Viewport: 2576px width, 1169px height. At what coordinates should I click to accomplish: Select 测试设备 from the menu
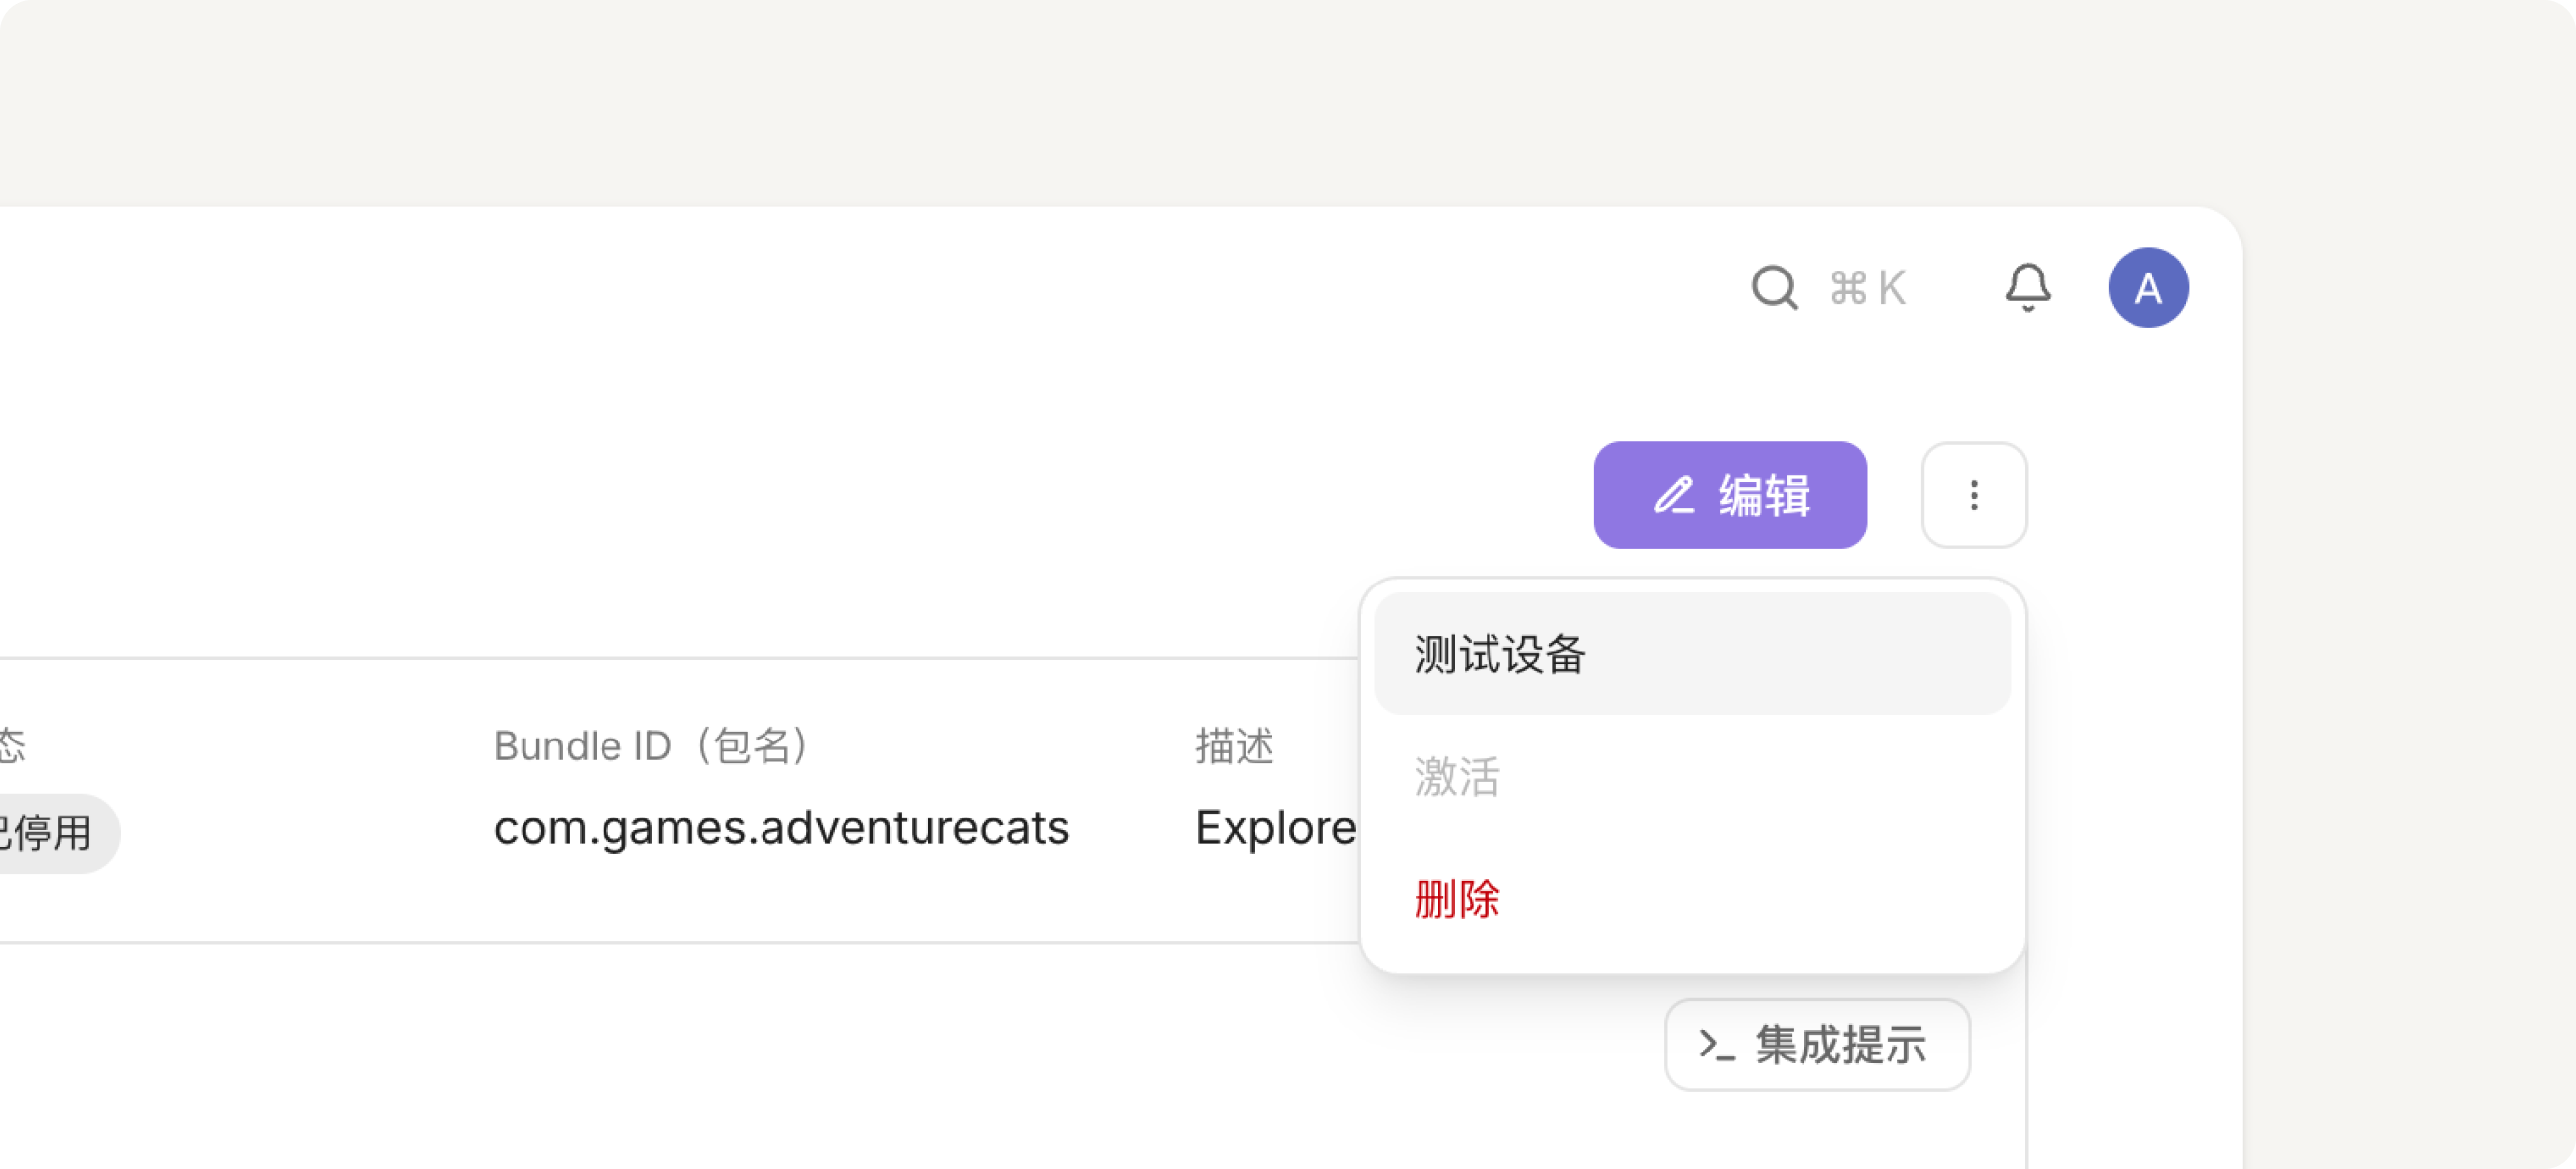(1692, 654)
